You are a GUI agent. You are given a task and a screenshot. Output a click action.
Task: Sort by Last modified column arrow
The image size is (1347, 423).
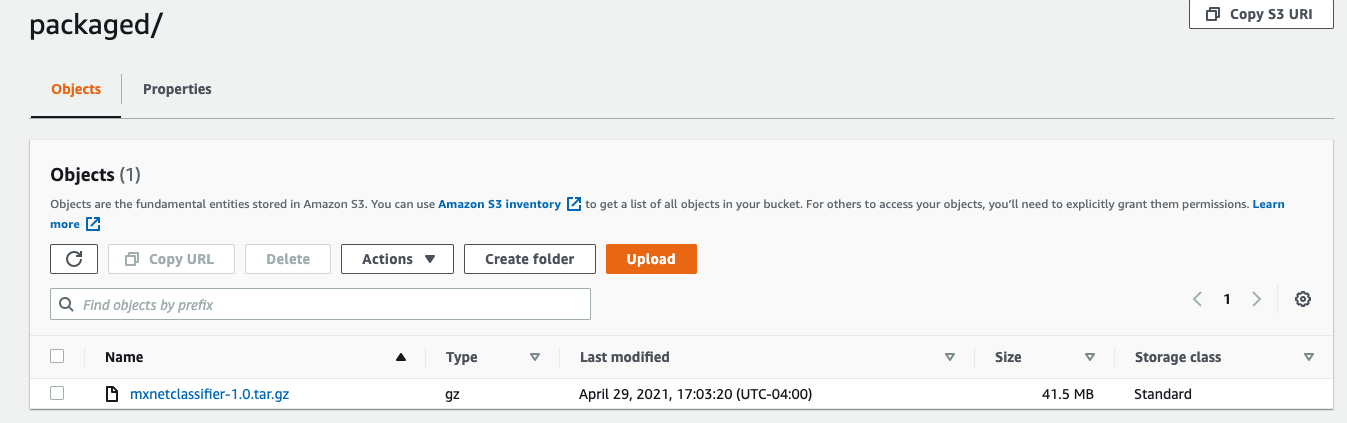tap(949, 357)
